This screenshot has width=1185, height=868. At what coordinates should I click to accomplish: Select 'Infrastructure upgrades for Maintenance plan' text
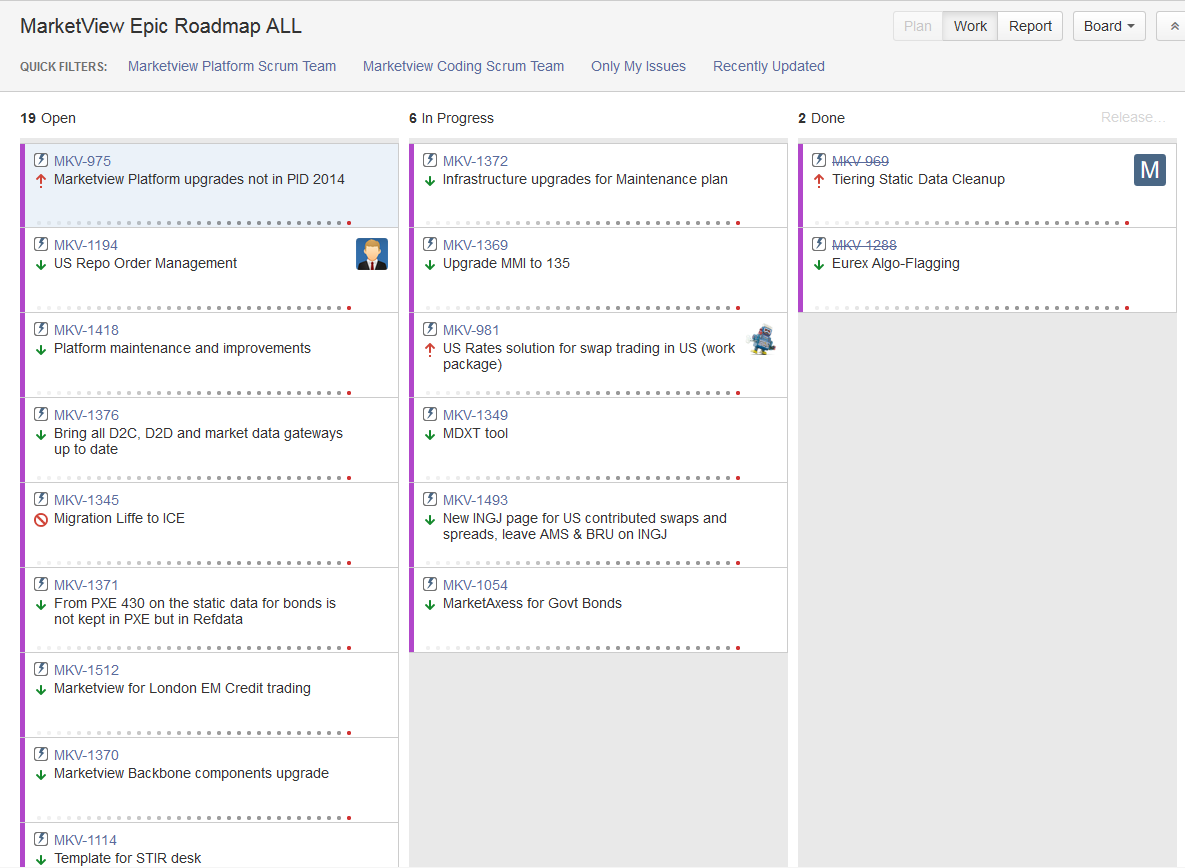point(585,180)
